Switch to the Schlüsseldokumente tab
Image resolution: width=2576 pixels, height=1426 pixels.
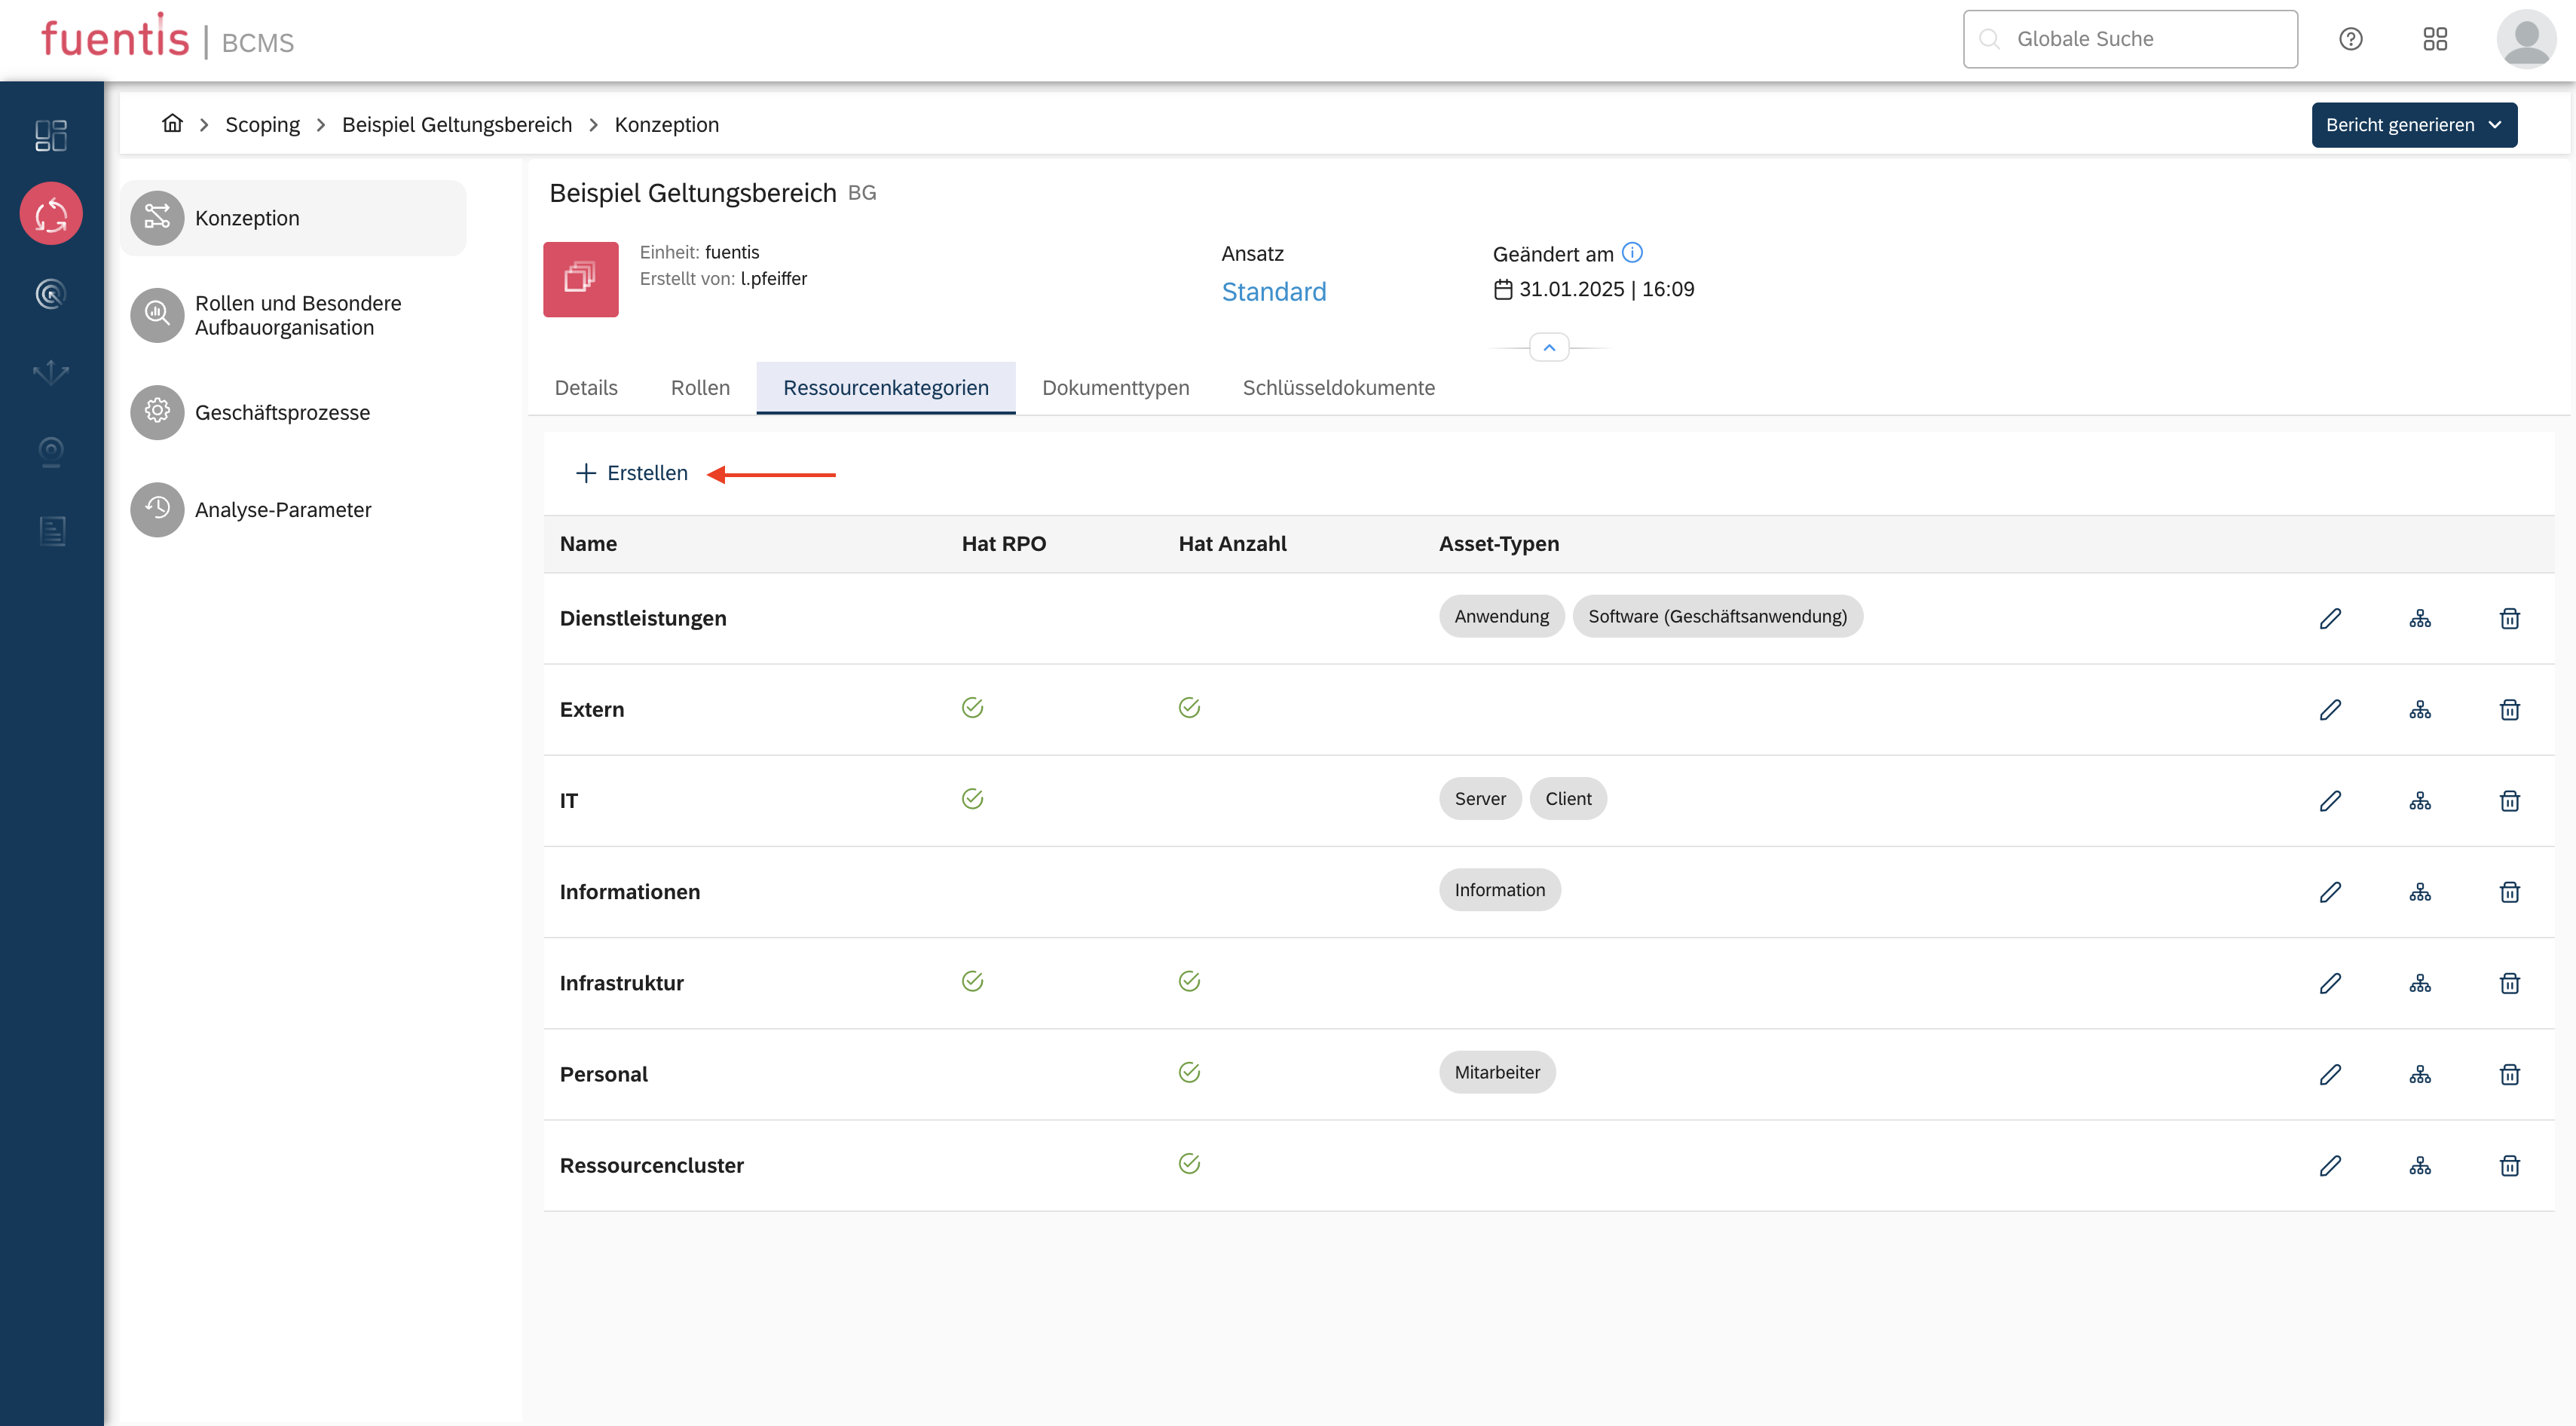[x=1338, y=387]
